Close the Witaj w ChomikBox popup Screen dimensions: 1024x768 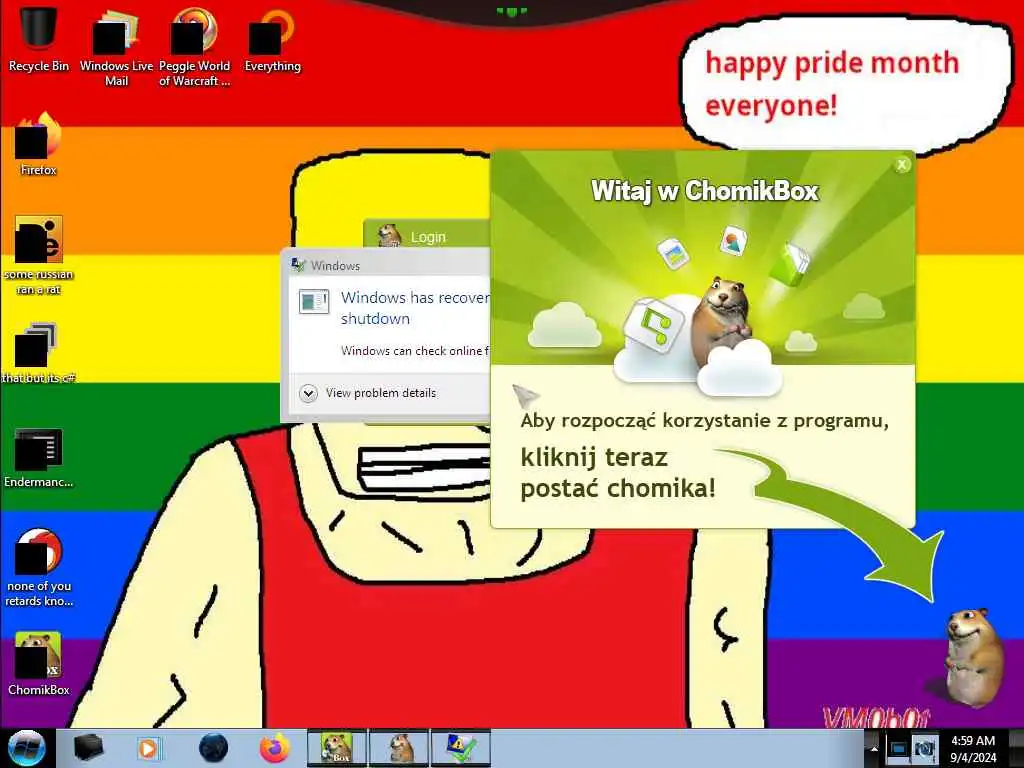click(902, 165)
